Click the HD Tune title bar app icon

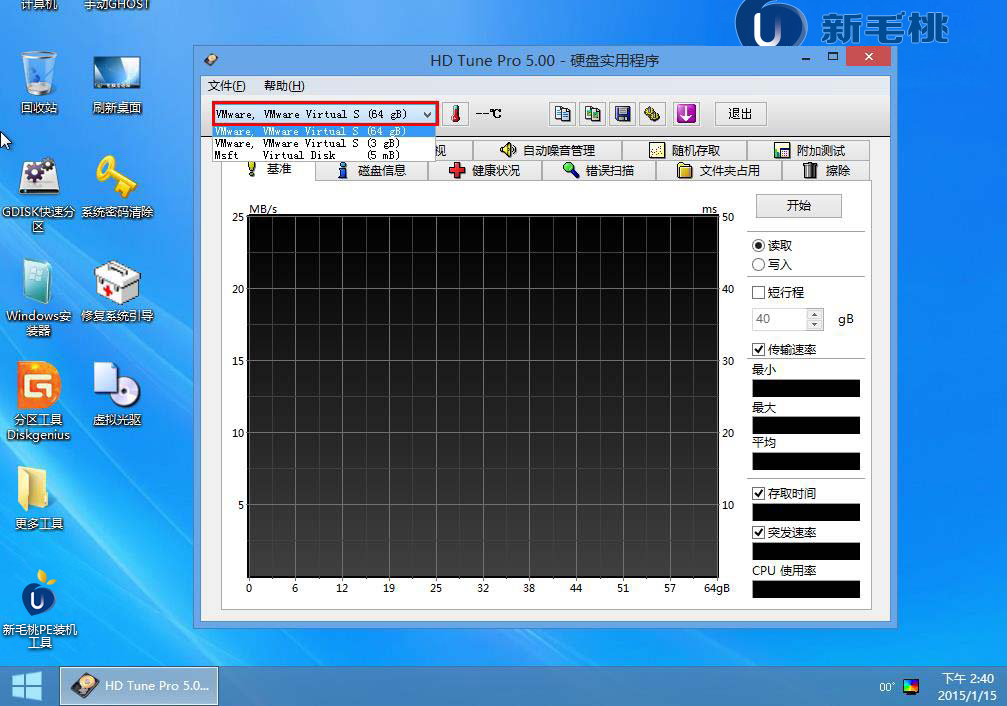coord(211,60)
